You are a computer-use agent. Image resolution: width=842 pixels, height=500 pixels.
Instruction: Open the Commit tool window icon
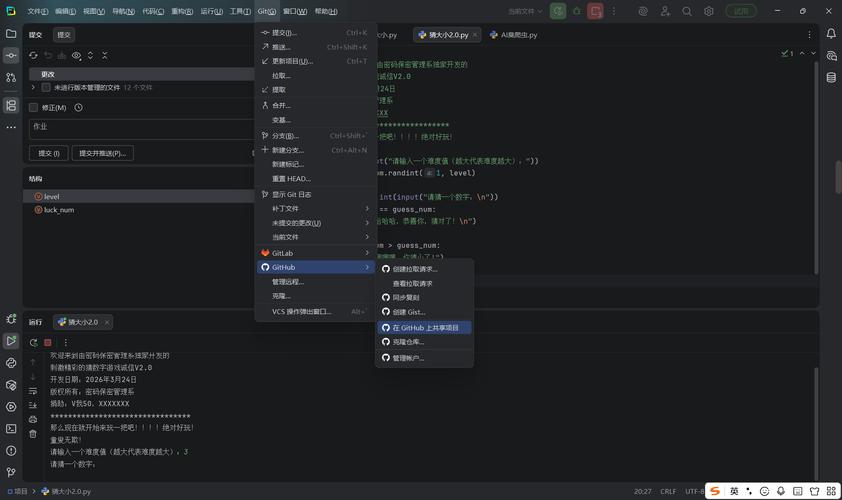coord(11,55)
